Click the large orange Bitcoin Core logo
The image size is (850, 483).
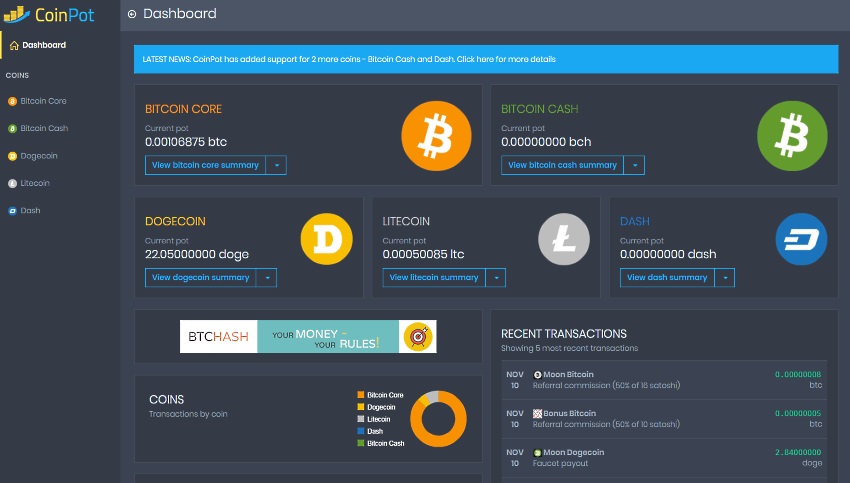coord(436,136)
